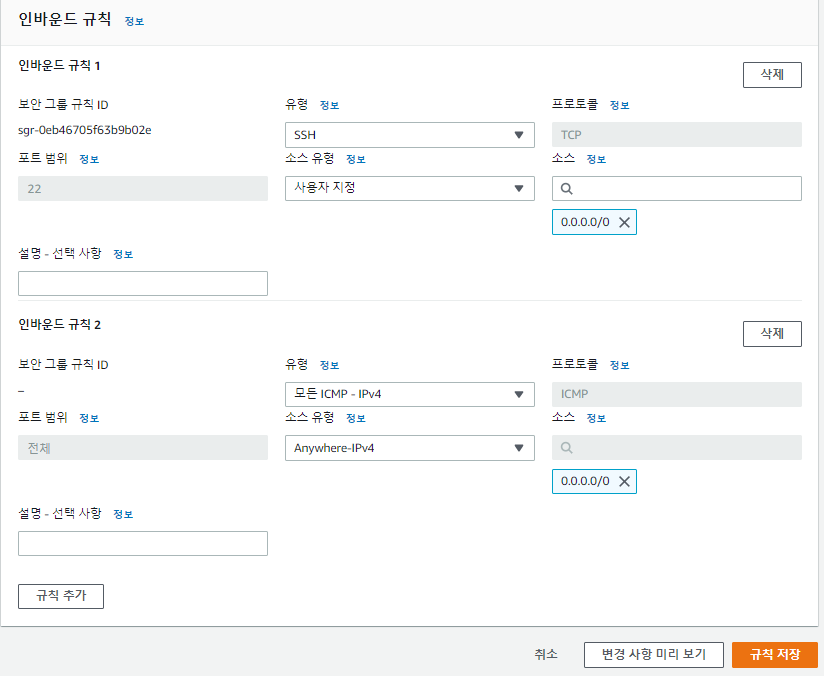Click the disabled port range field showing 전체
This screenshot has width=824, height=676.
tap(143, 448)
